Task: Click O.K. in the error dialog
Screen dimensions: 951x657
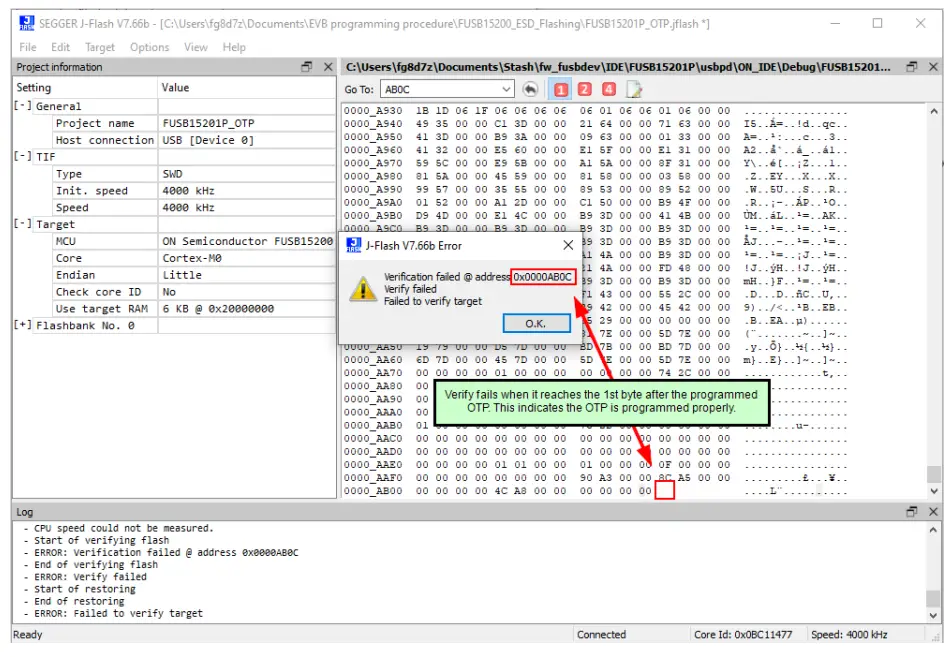Action: (536, 323)
